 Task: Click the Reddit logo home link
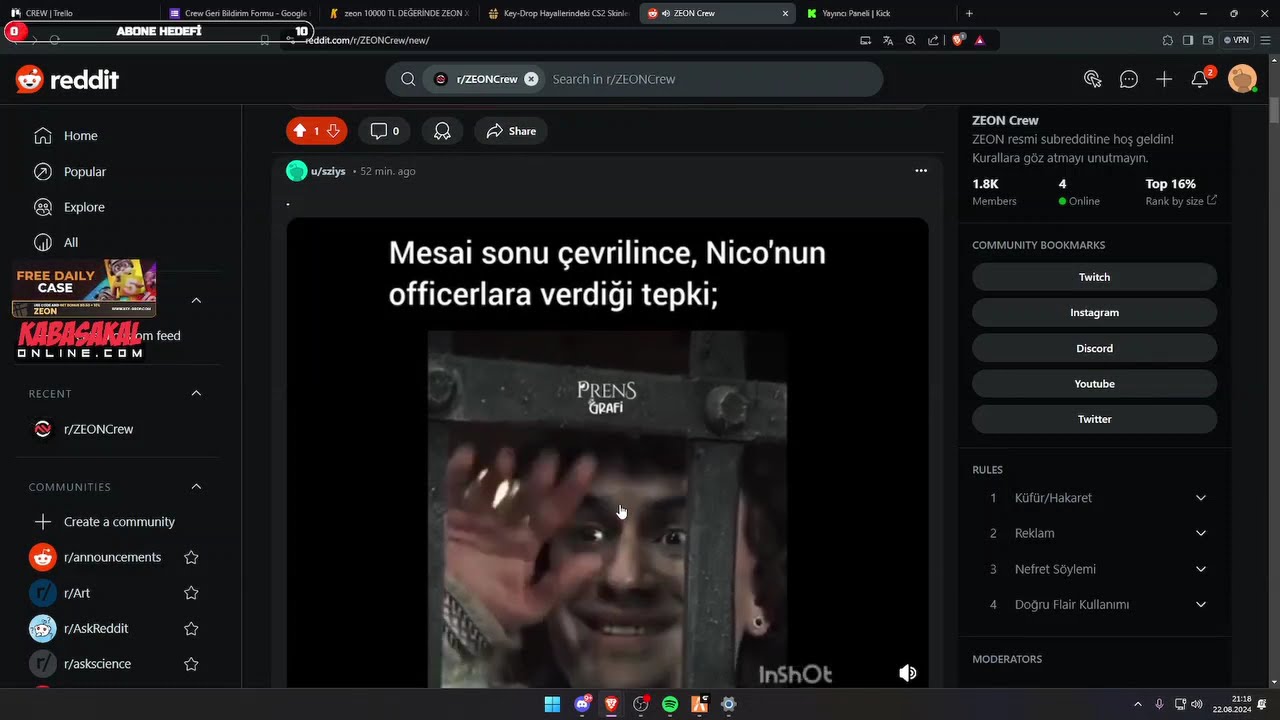coord(67,80)
